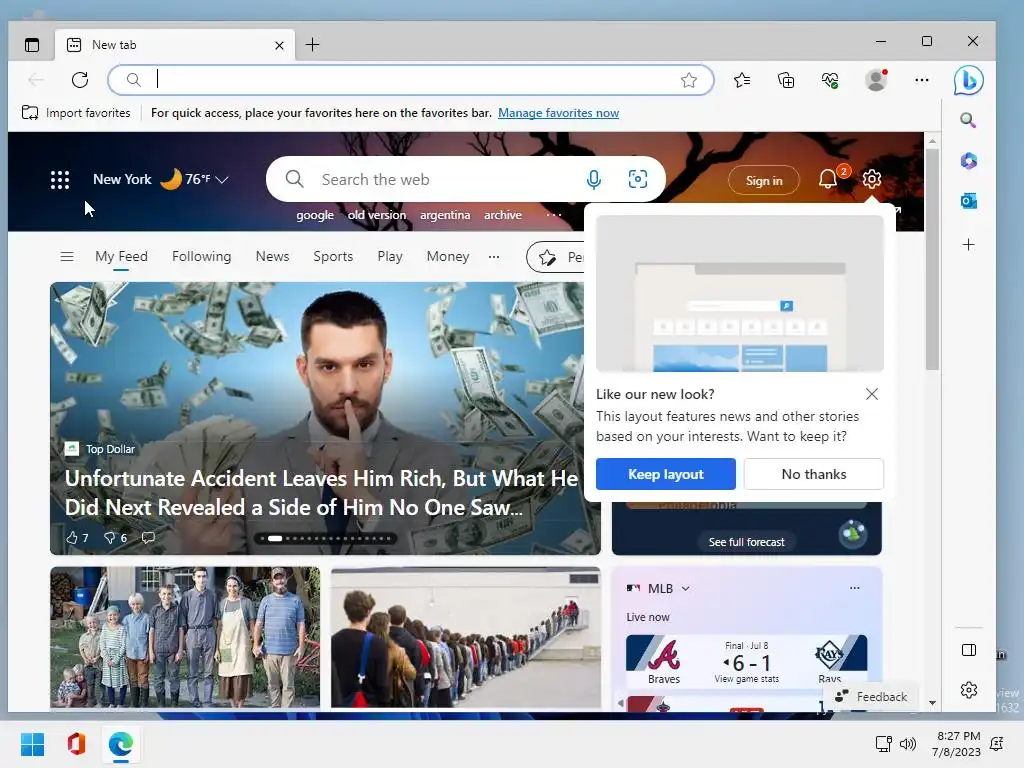Viewport: 1024px width, 768px height.
Task: Open the profile avatar icon
Action: coord(876,80)
